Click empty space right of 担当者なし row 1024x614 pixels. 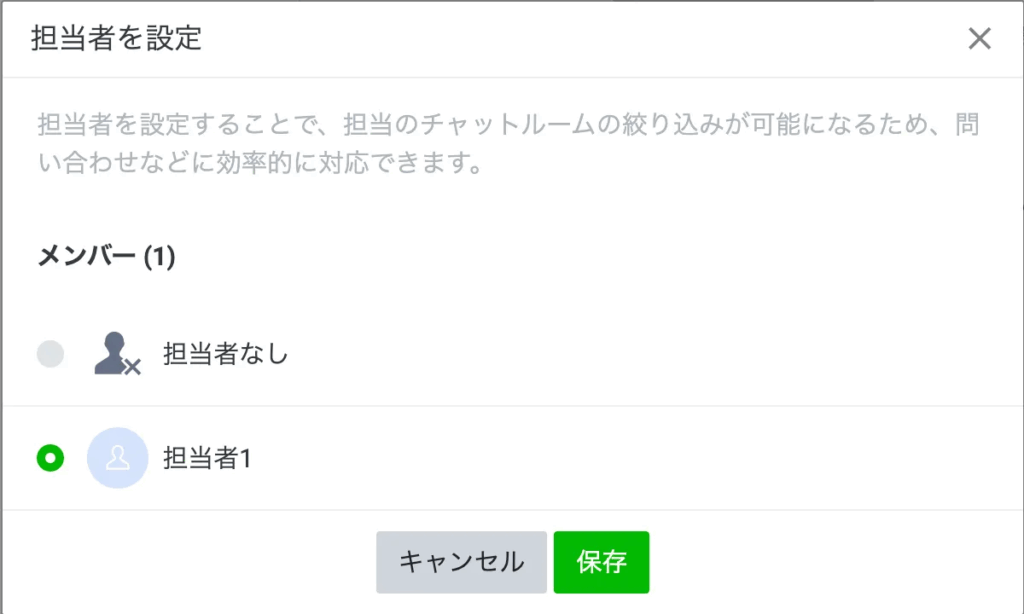click(650, 354)
